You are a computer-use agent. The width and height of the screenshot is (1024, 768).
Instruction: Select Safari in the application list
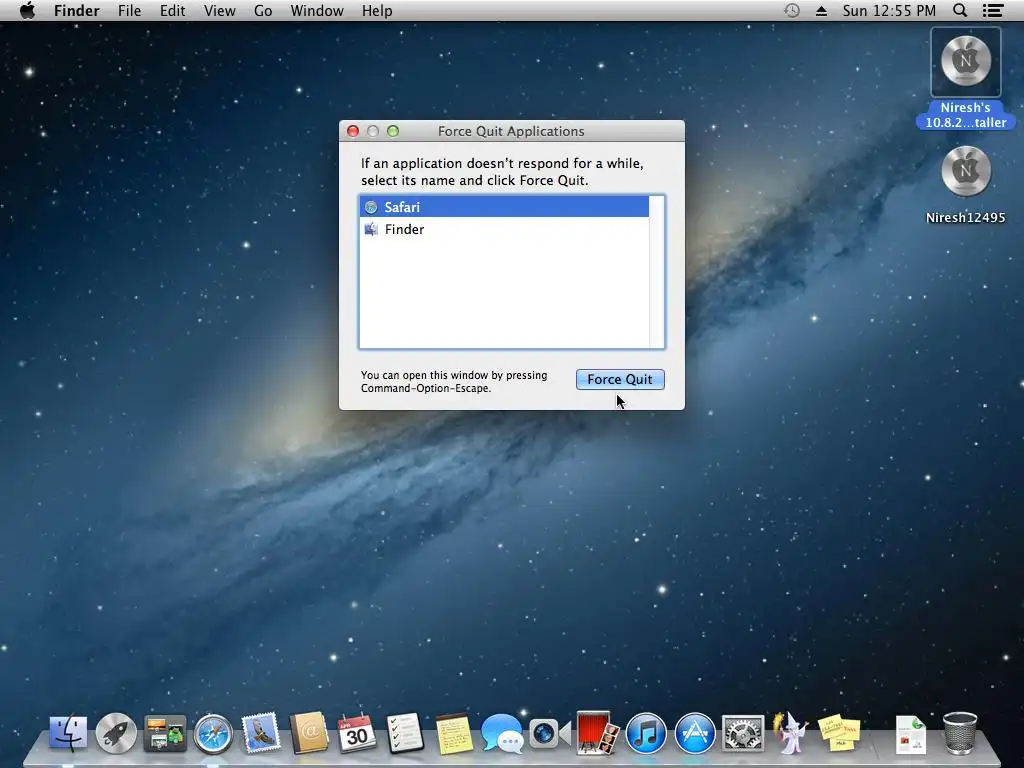coord(504,207)
